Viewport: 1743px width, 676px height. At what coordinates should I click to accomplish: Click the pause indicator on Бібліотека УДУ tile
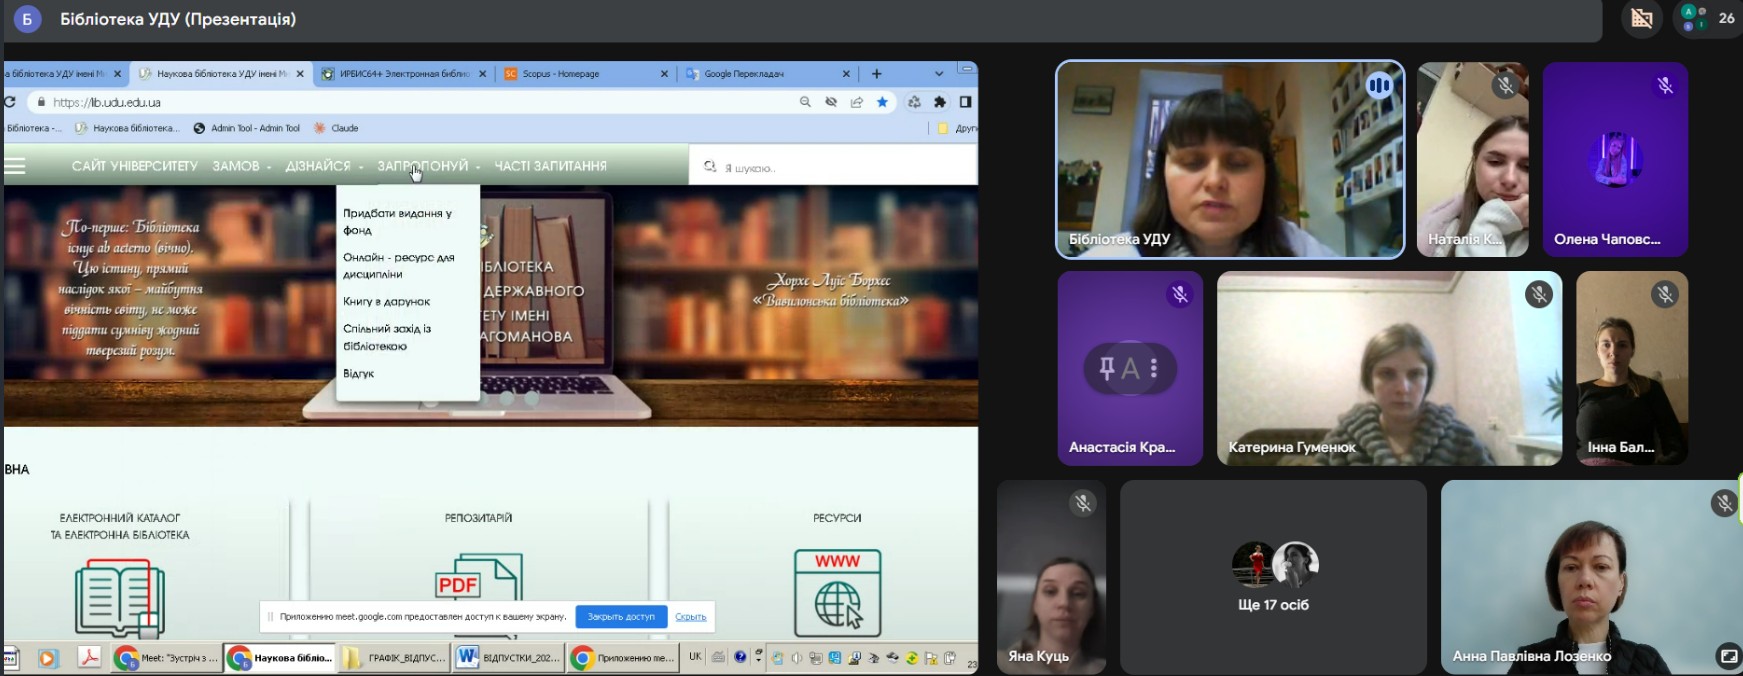click(1379, 86)
